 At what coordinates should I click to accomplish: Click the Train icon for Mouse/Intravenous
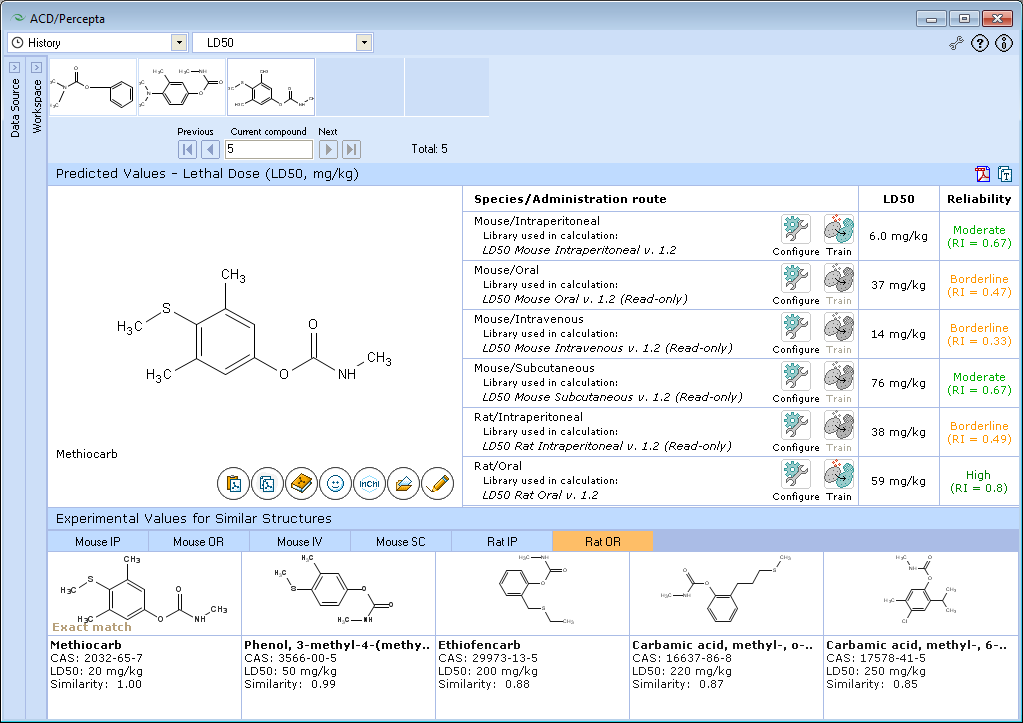(x=838, y=328)
